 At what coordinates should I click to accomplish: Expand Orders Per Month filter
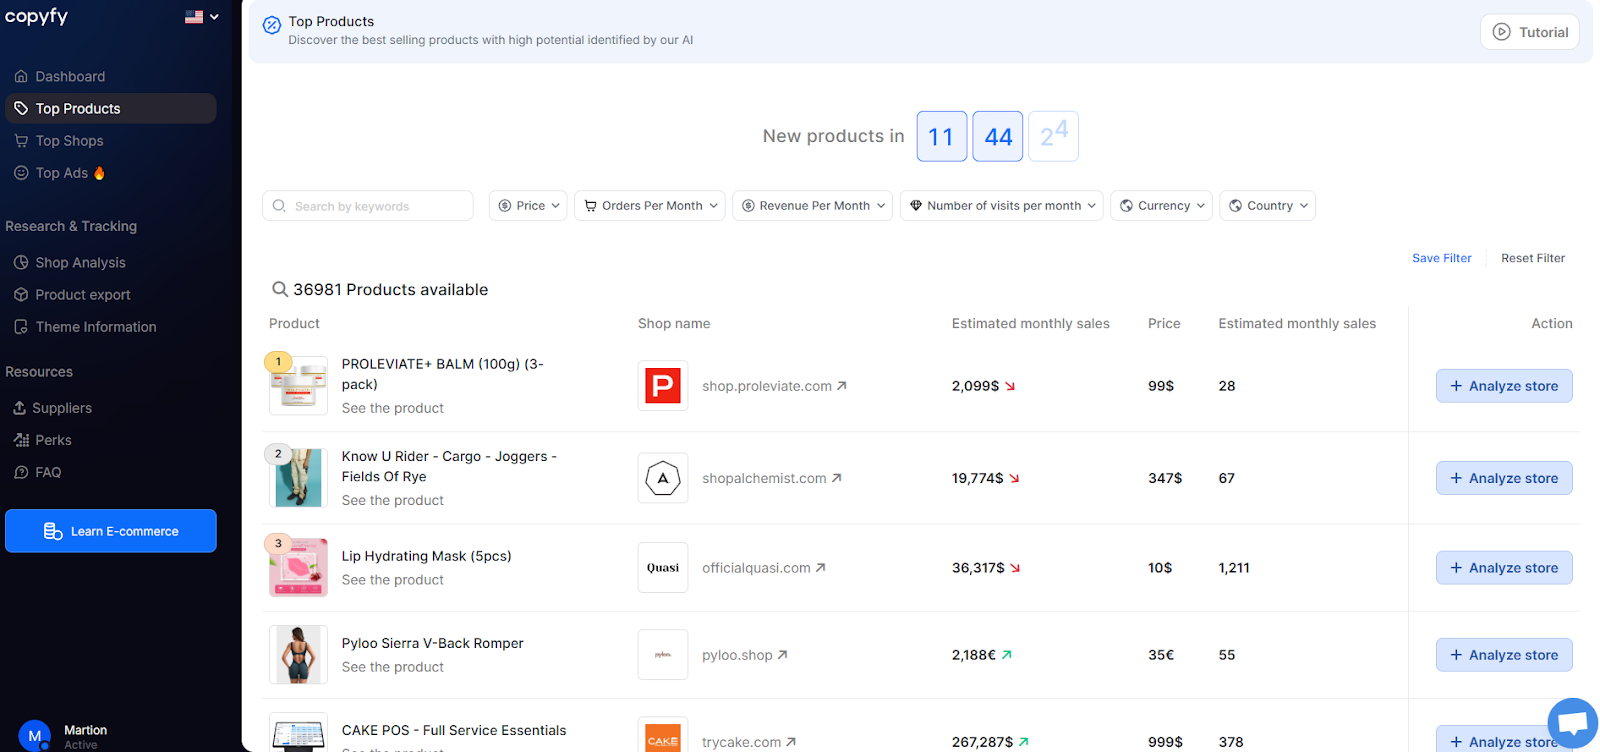(x=650, y=206)
